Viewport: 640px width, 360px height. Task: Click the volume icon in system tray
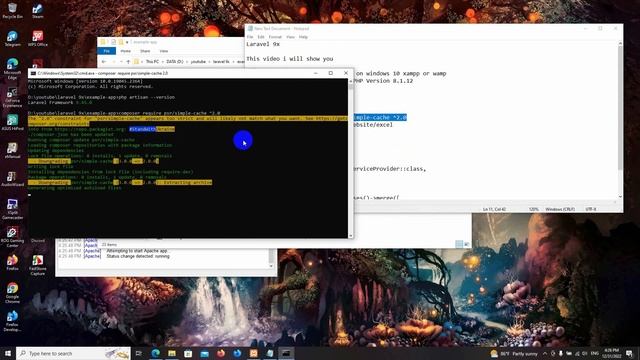pos(584,353)
